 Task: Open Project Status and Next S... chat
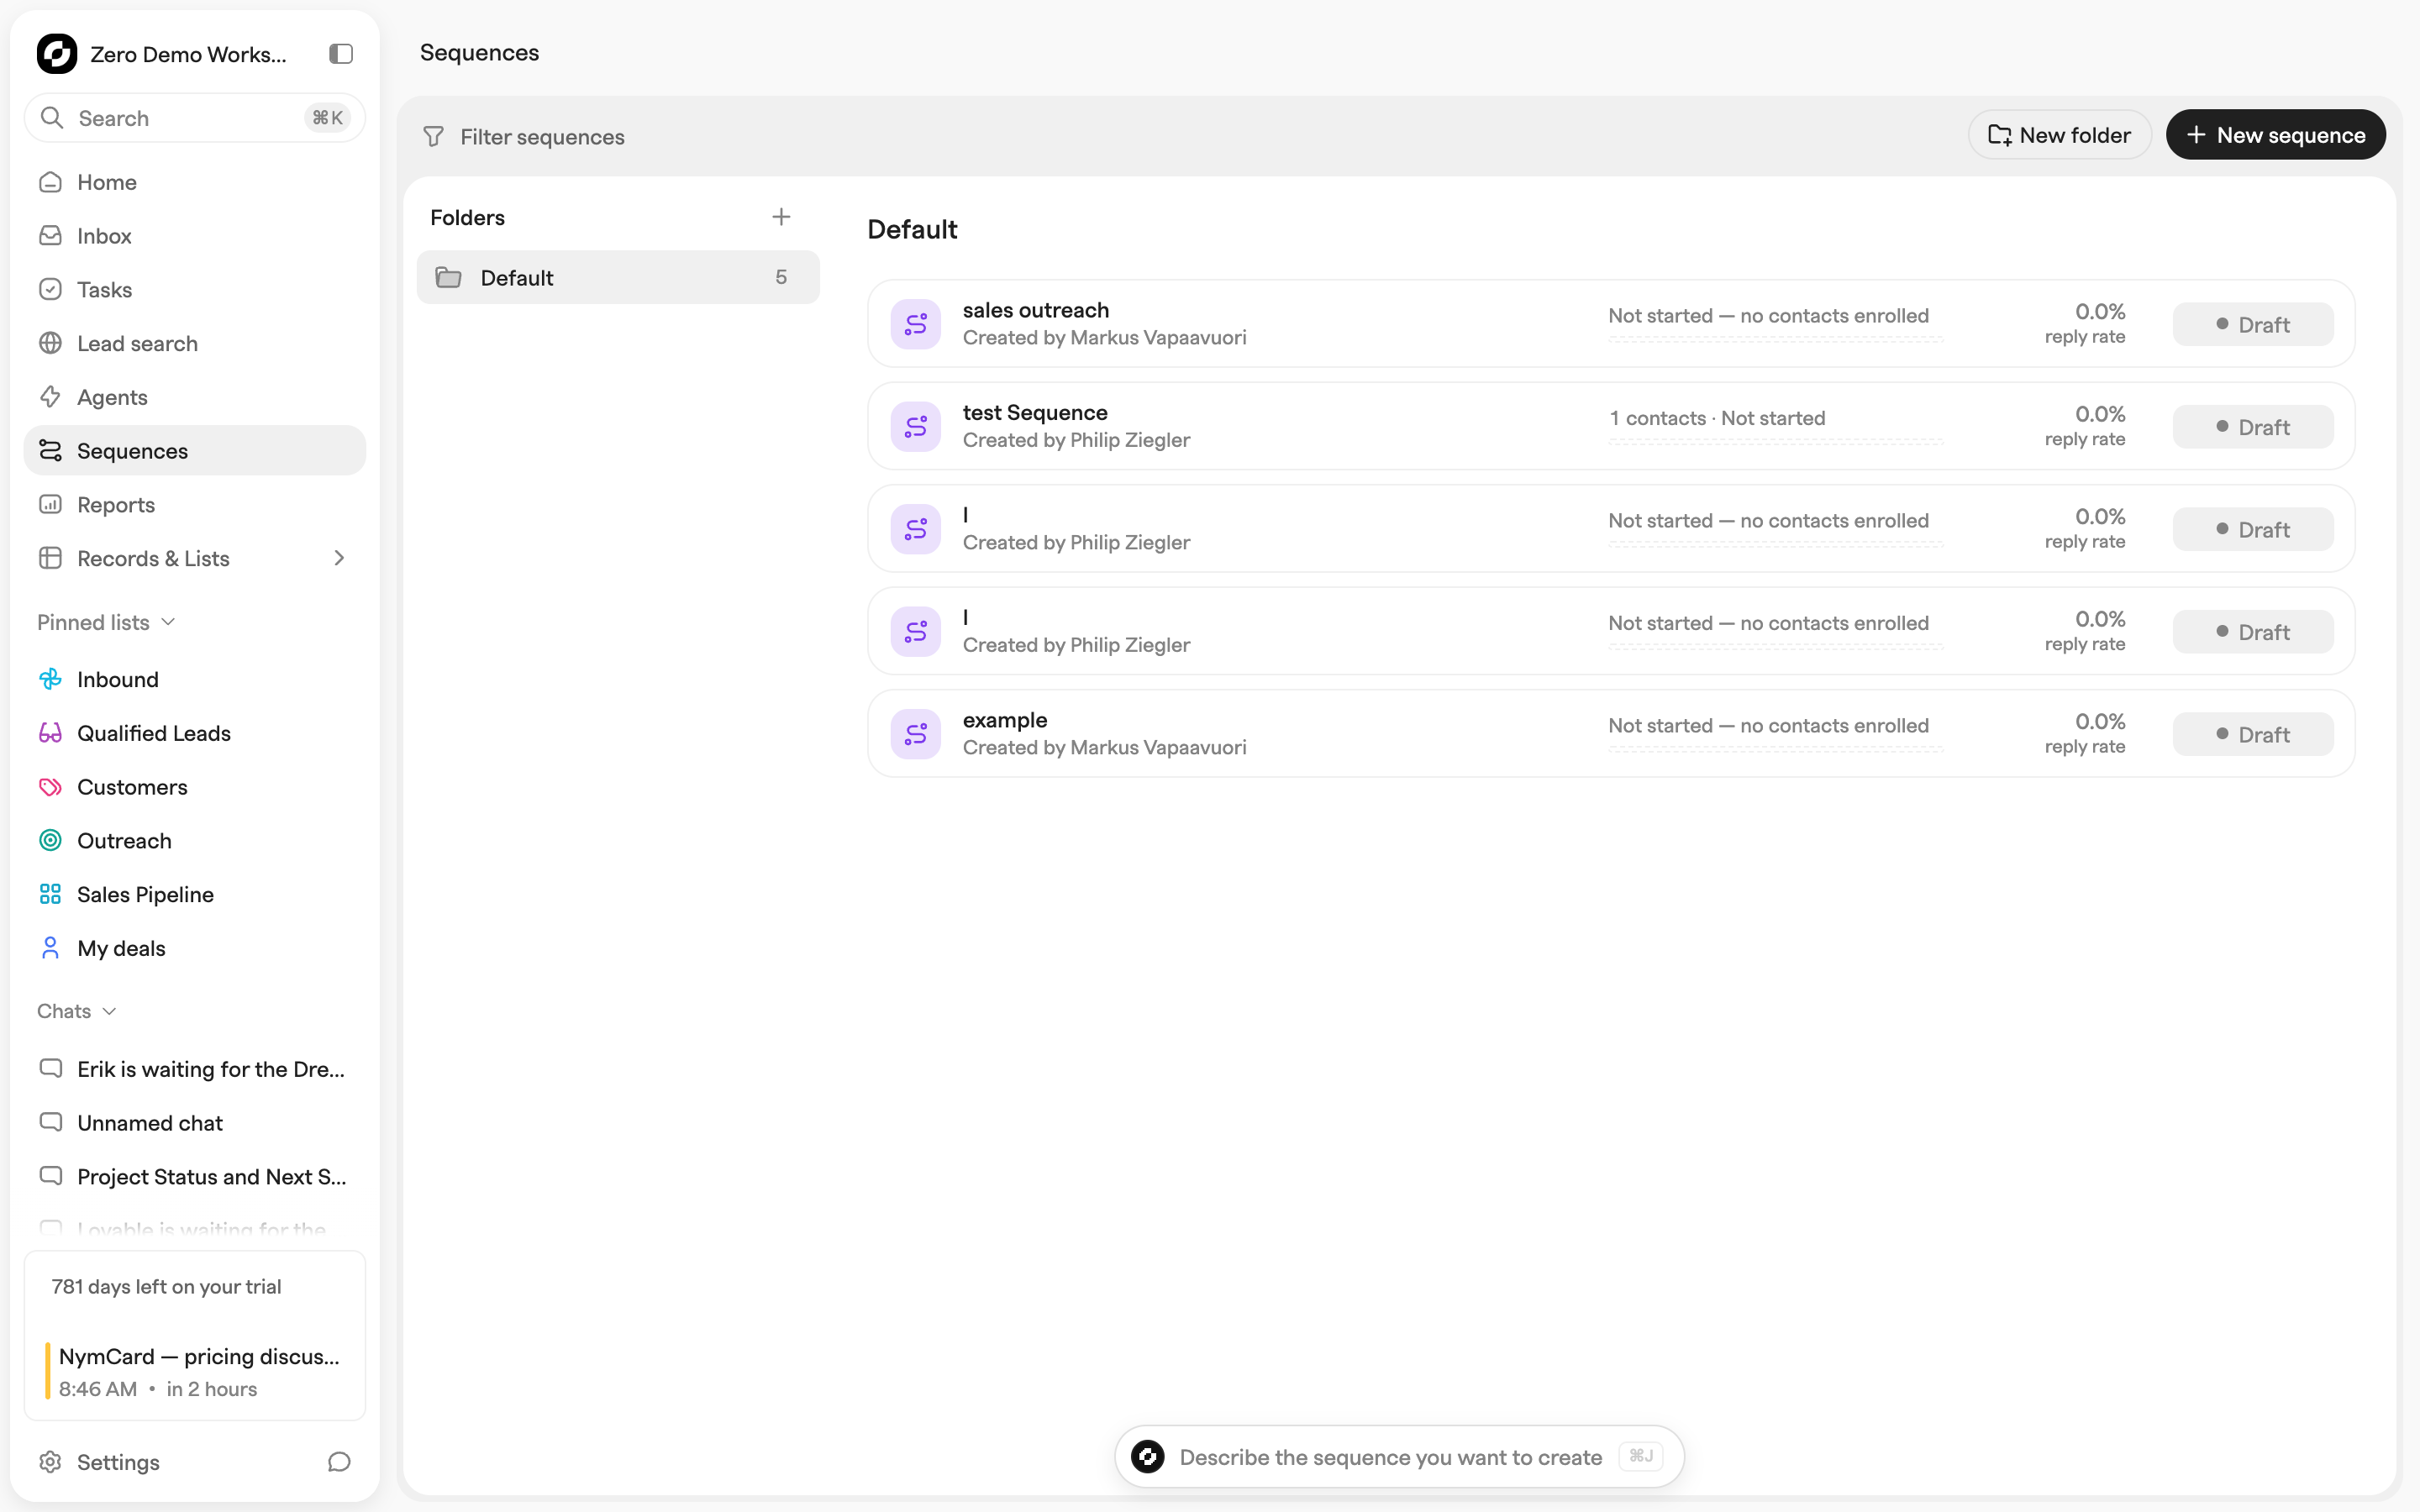pyautogui.click(x=195, y=1177)
